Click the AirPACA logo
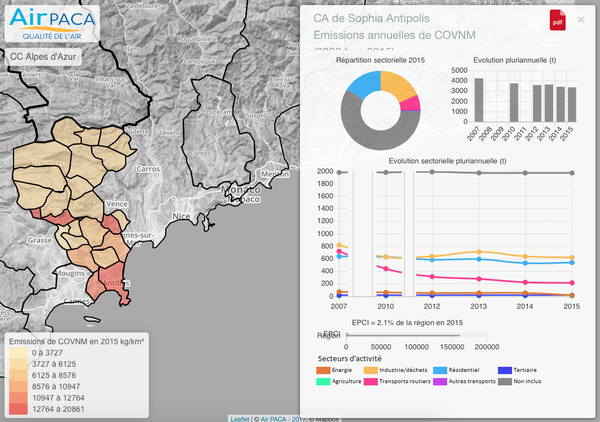 (45, 23)
